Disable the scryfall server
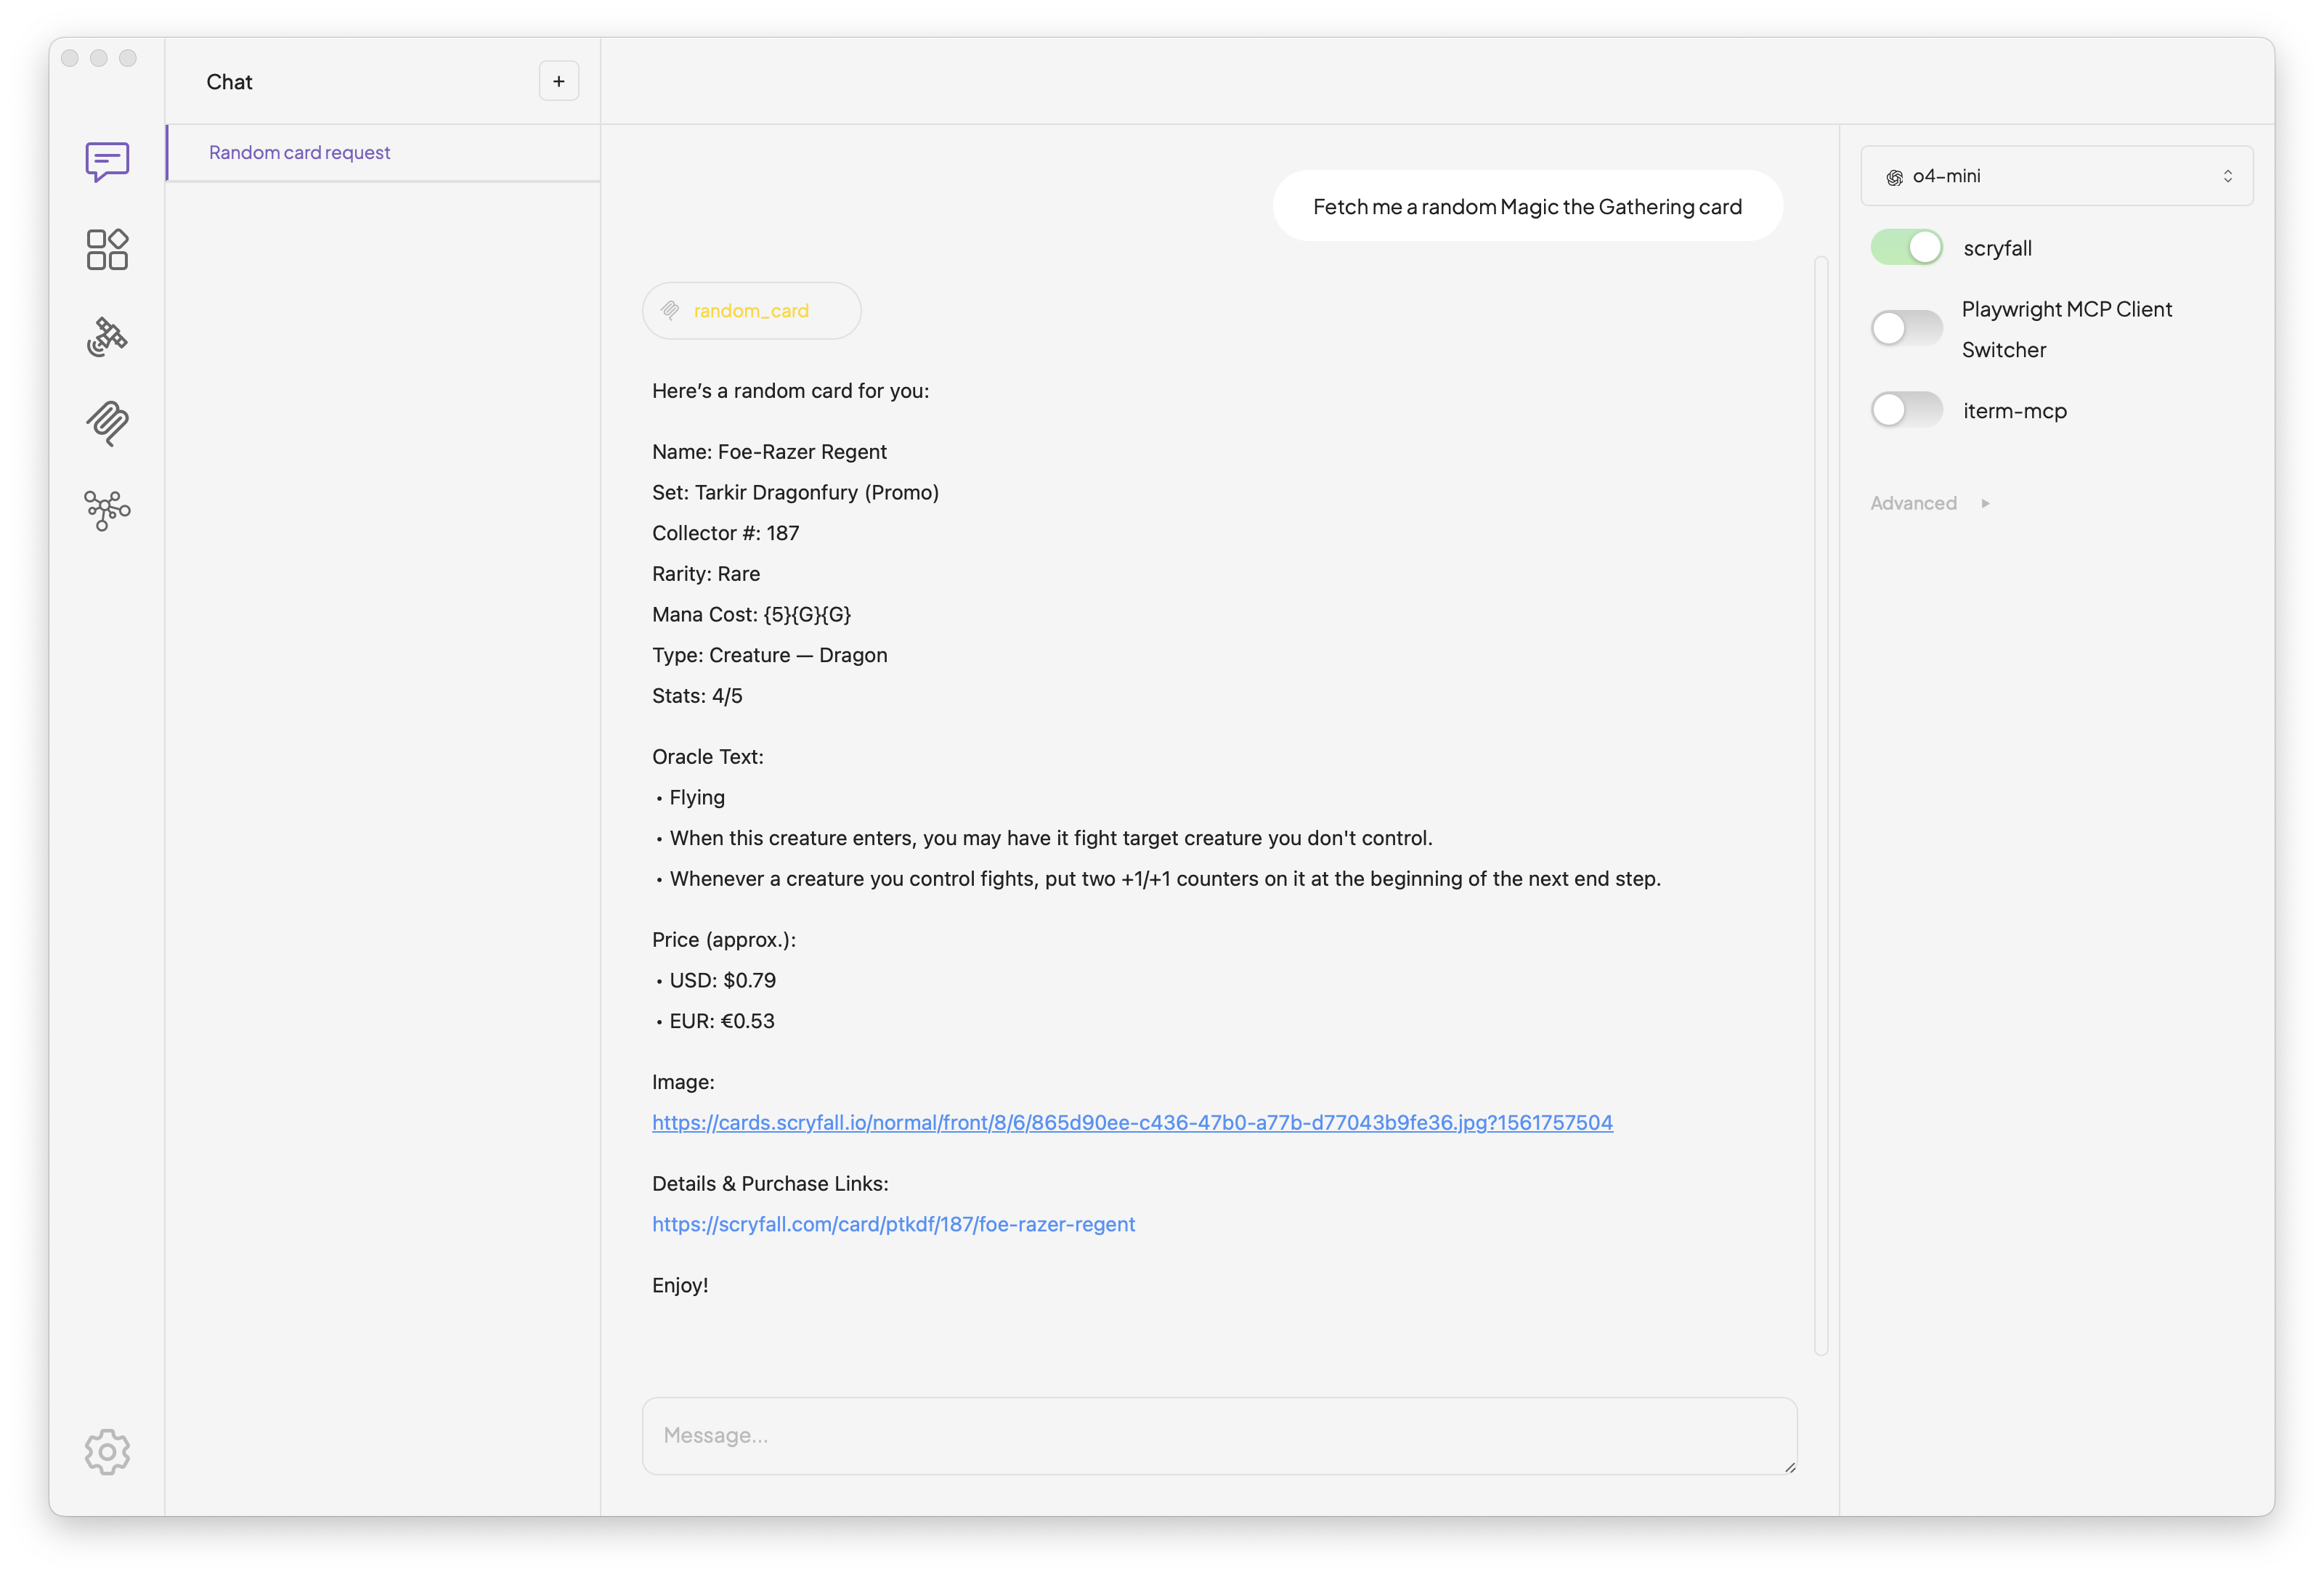Screen dimensions: 2324x1577 pyautogui.click(x=1905, y=247)
